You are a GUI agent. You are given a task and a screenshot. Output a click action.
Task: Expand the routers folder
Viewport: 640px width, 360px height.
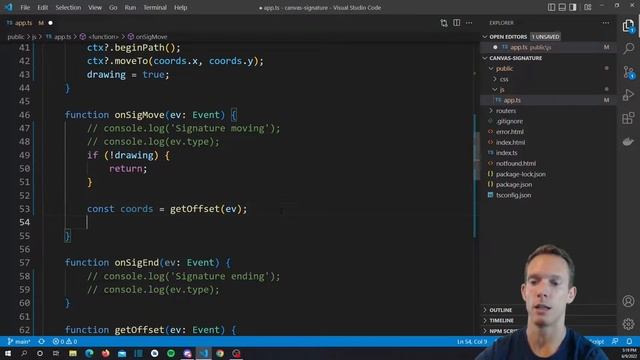point(506,111)
